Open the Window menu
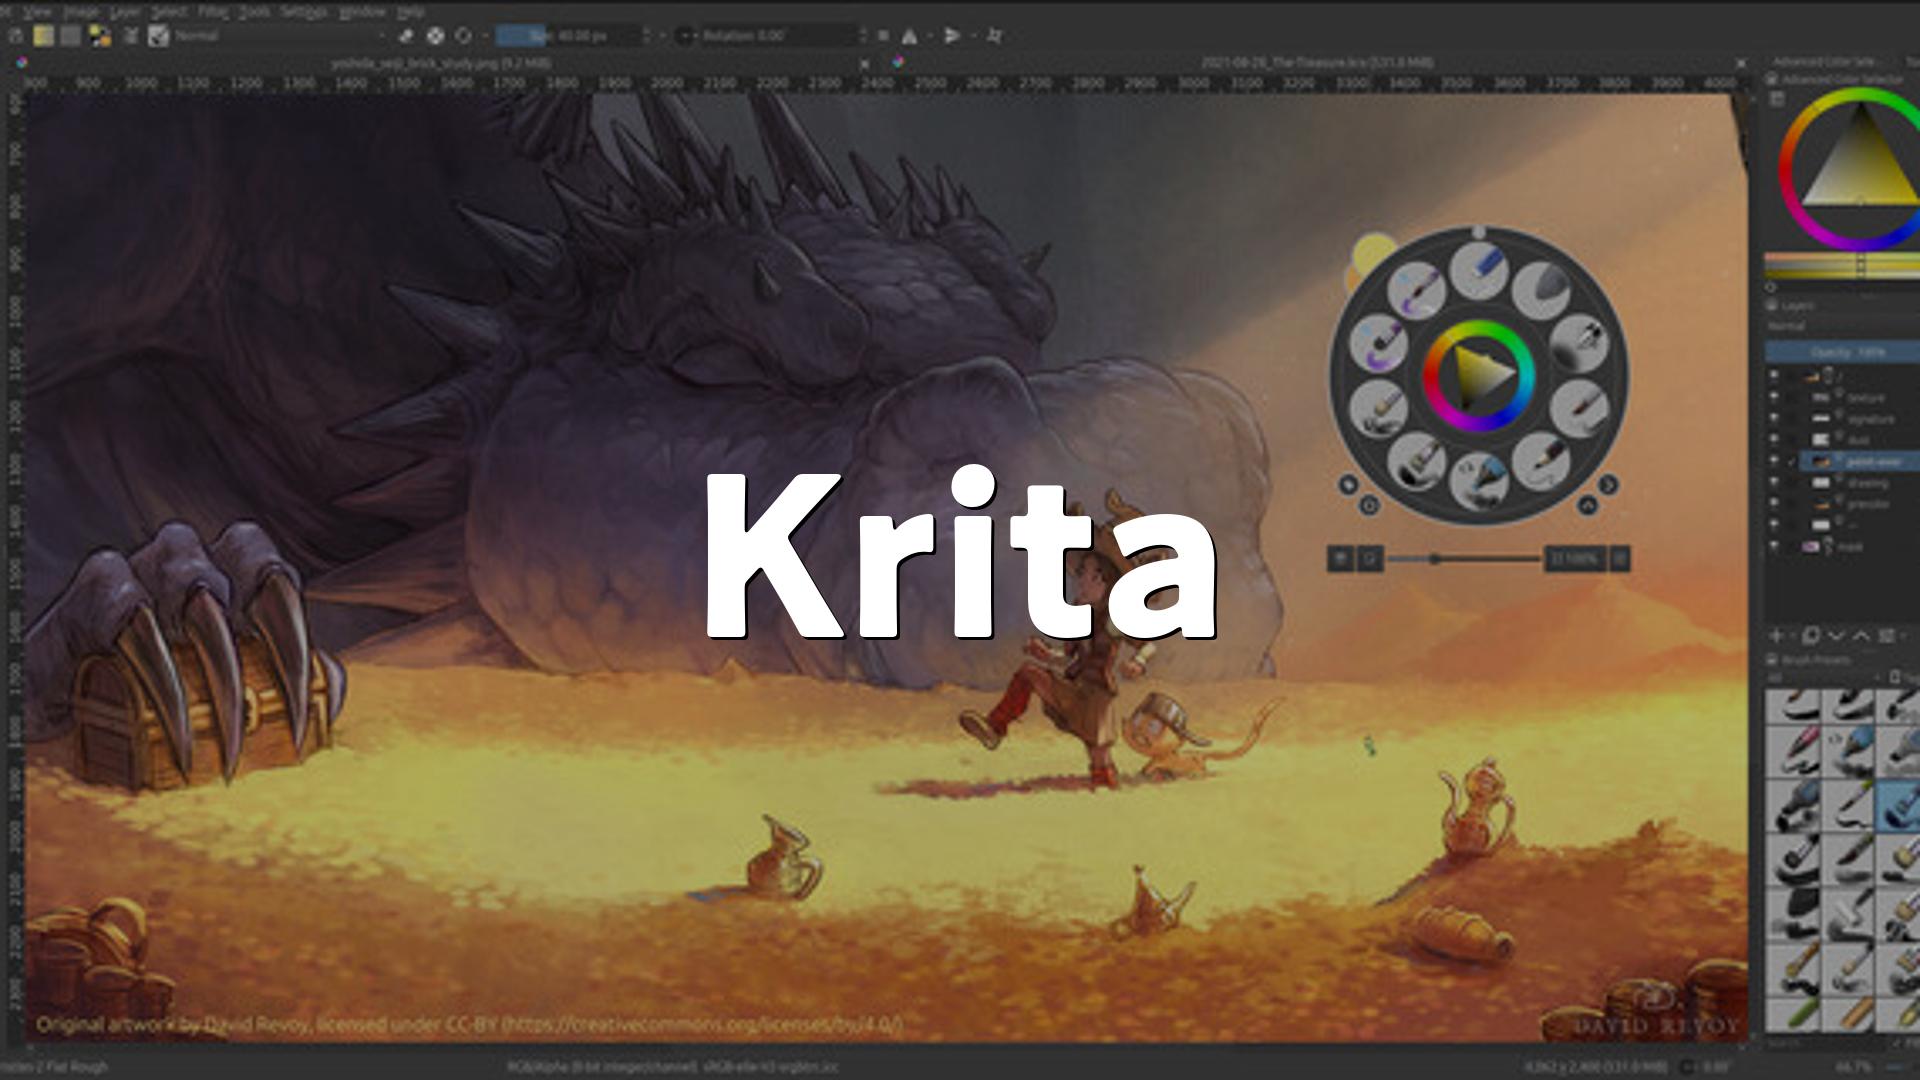Image resolution: width=1920 pixels, height=1080 pixels. click(x=362, y=11)
